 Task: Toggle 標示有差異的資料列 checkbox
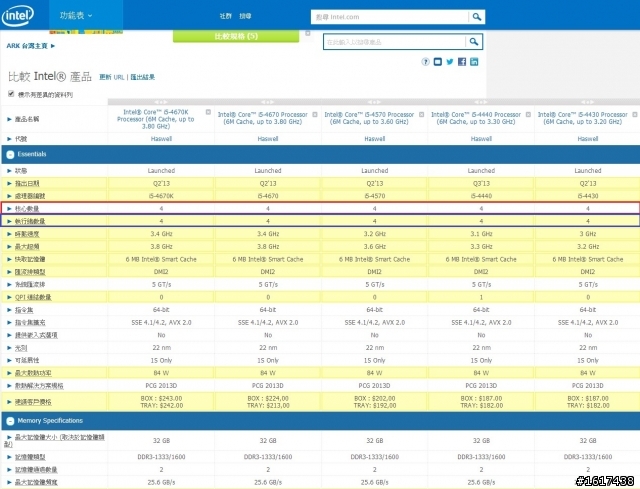pyautogui.click(x=11, y=94)
